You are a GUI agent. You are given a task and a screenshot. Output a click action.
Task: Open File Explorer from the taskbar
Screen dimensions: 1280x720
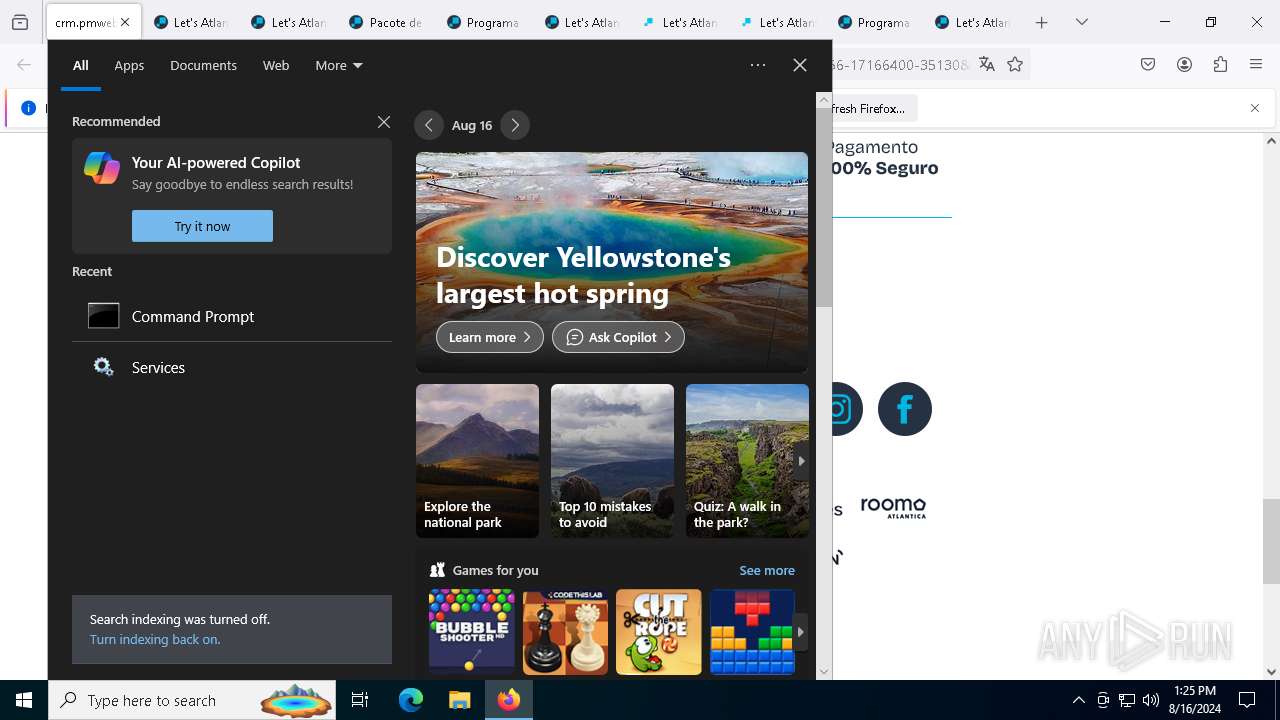[x=459, y=700]
